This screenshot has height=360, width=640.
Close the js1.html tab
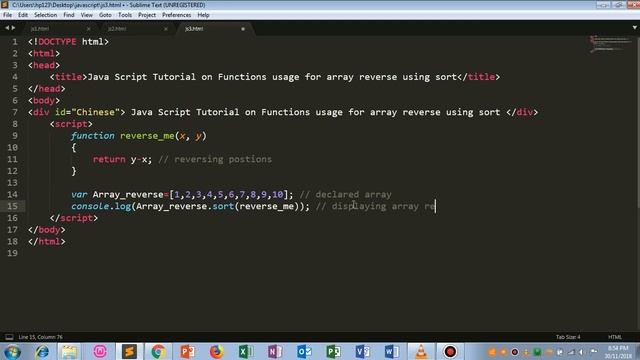pos(89,29)
